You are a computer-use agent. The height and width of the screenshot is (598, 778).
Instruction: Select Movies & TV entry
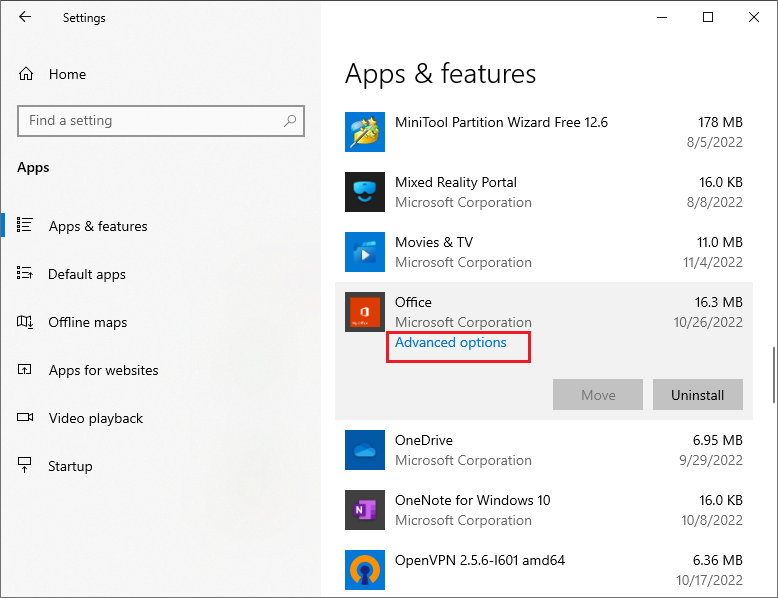tap(434, 242)
